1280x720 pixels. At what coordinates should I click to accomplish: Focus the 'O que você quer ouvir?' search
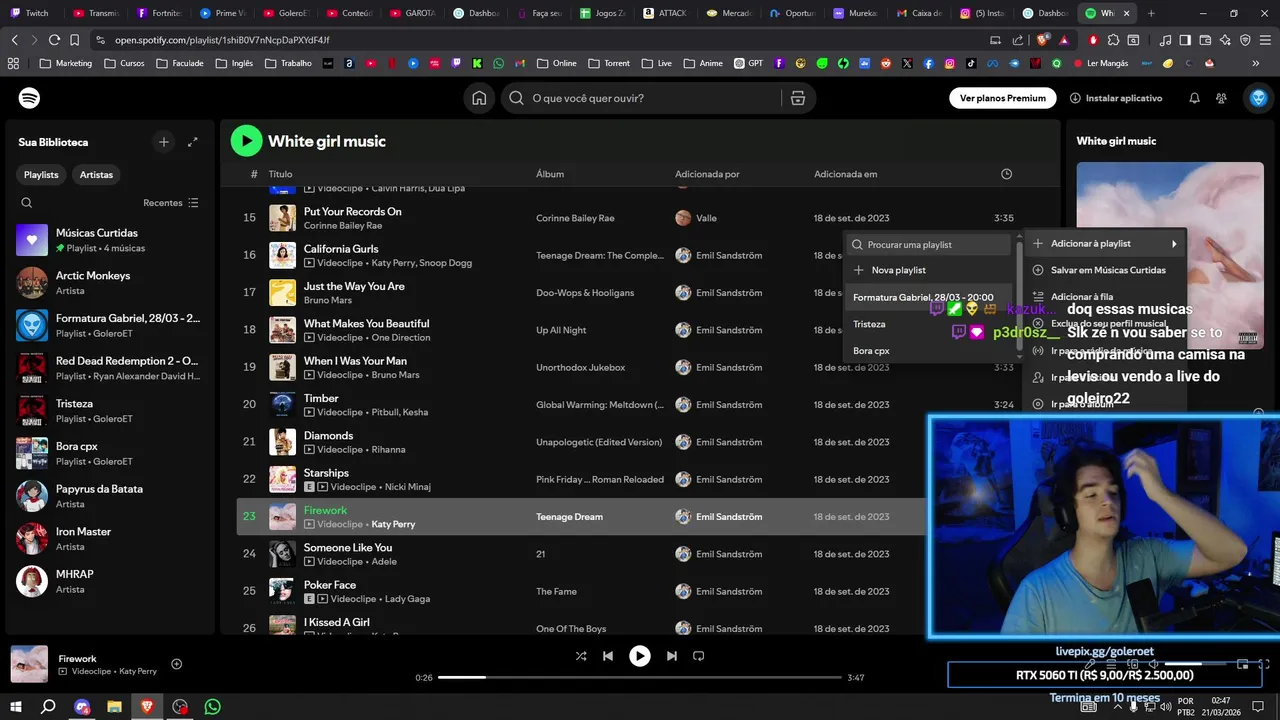point(641,98)
